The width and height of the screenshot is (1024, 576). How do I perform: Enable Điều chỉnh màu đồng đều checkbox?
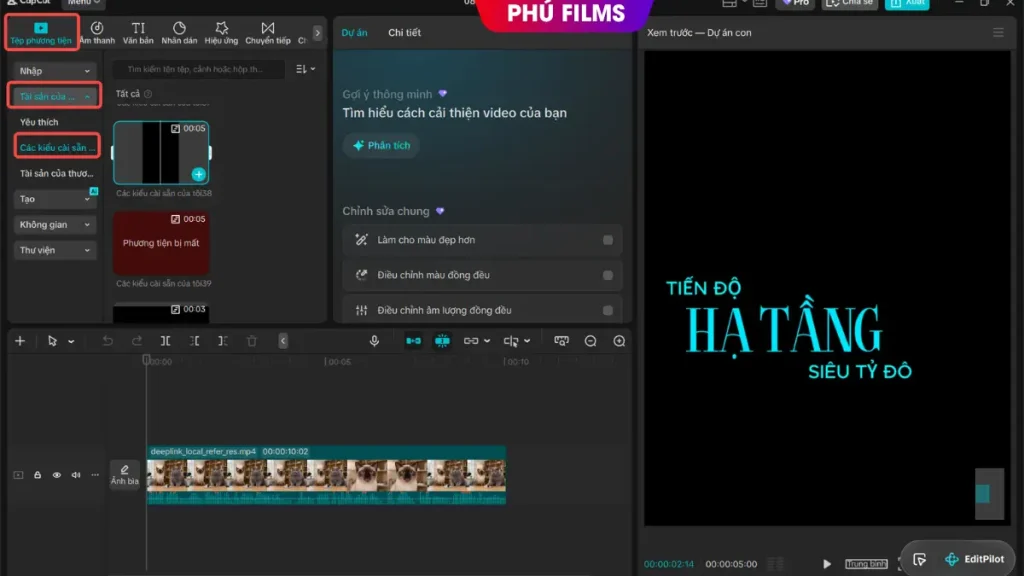click(608, 275)
